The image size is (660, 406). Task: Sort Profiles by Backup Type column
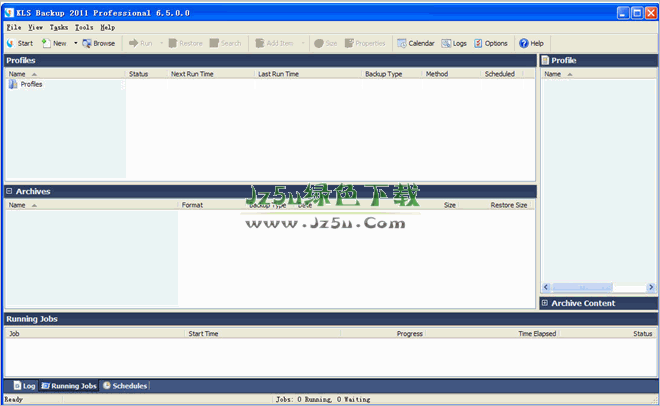click(392, 74)
